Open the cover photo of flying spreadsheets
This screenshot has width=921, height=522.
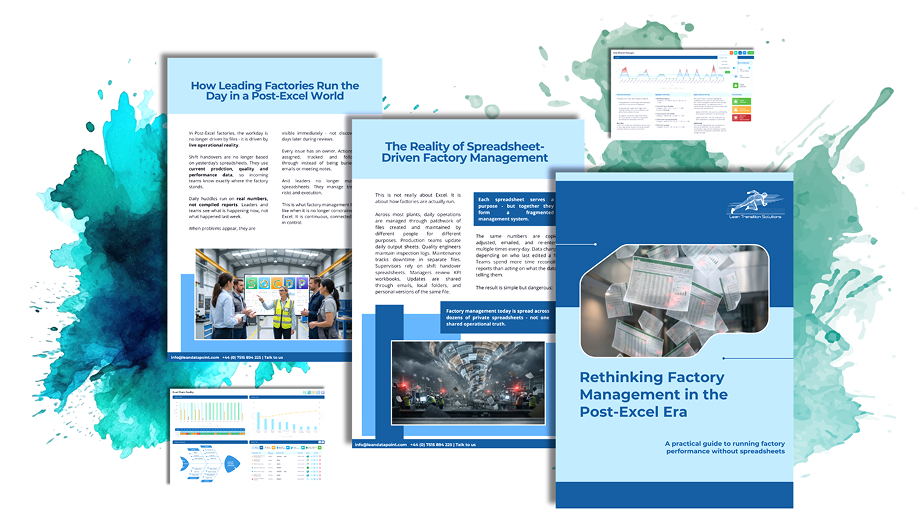[x=674, y=301]
